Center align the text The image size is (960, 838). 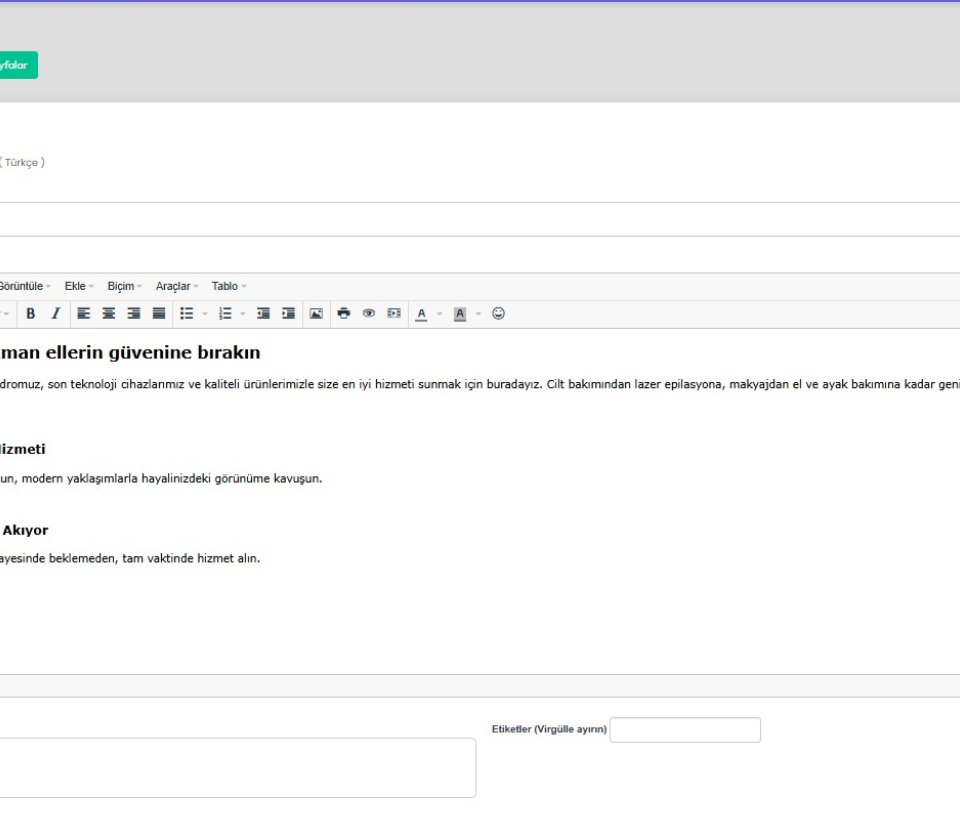(x=109, y=314)
